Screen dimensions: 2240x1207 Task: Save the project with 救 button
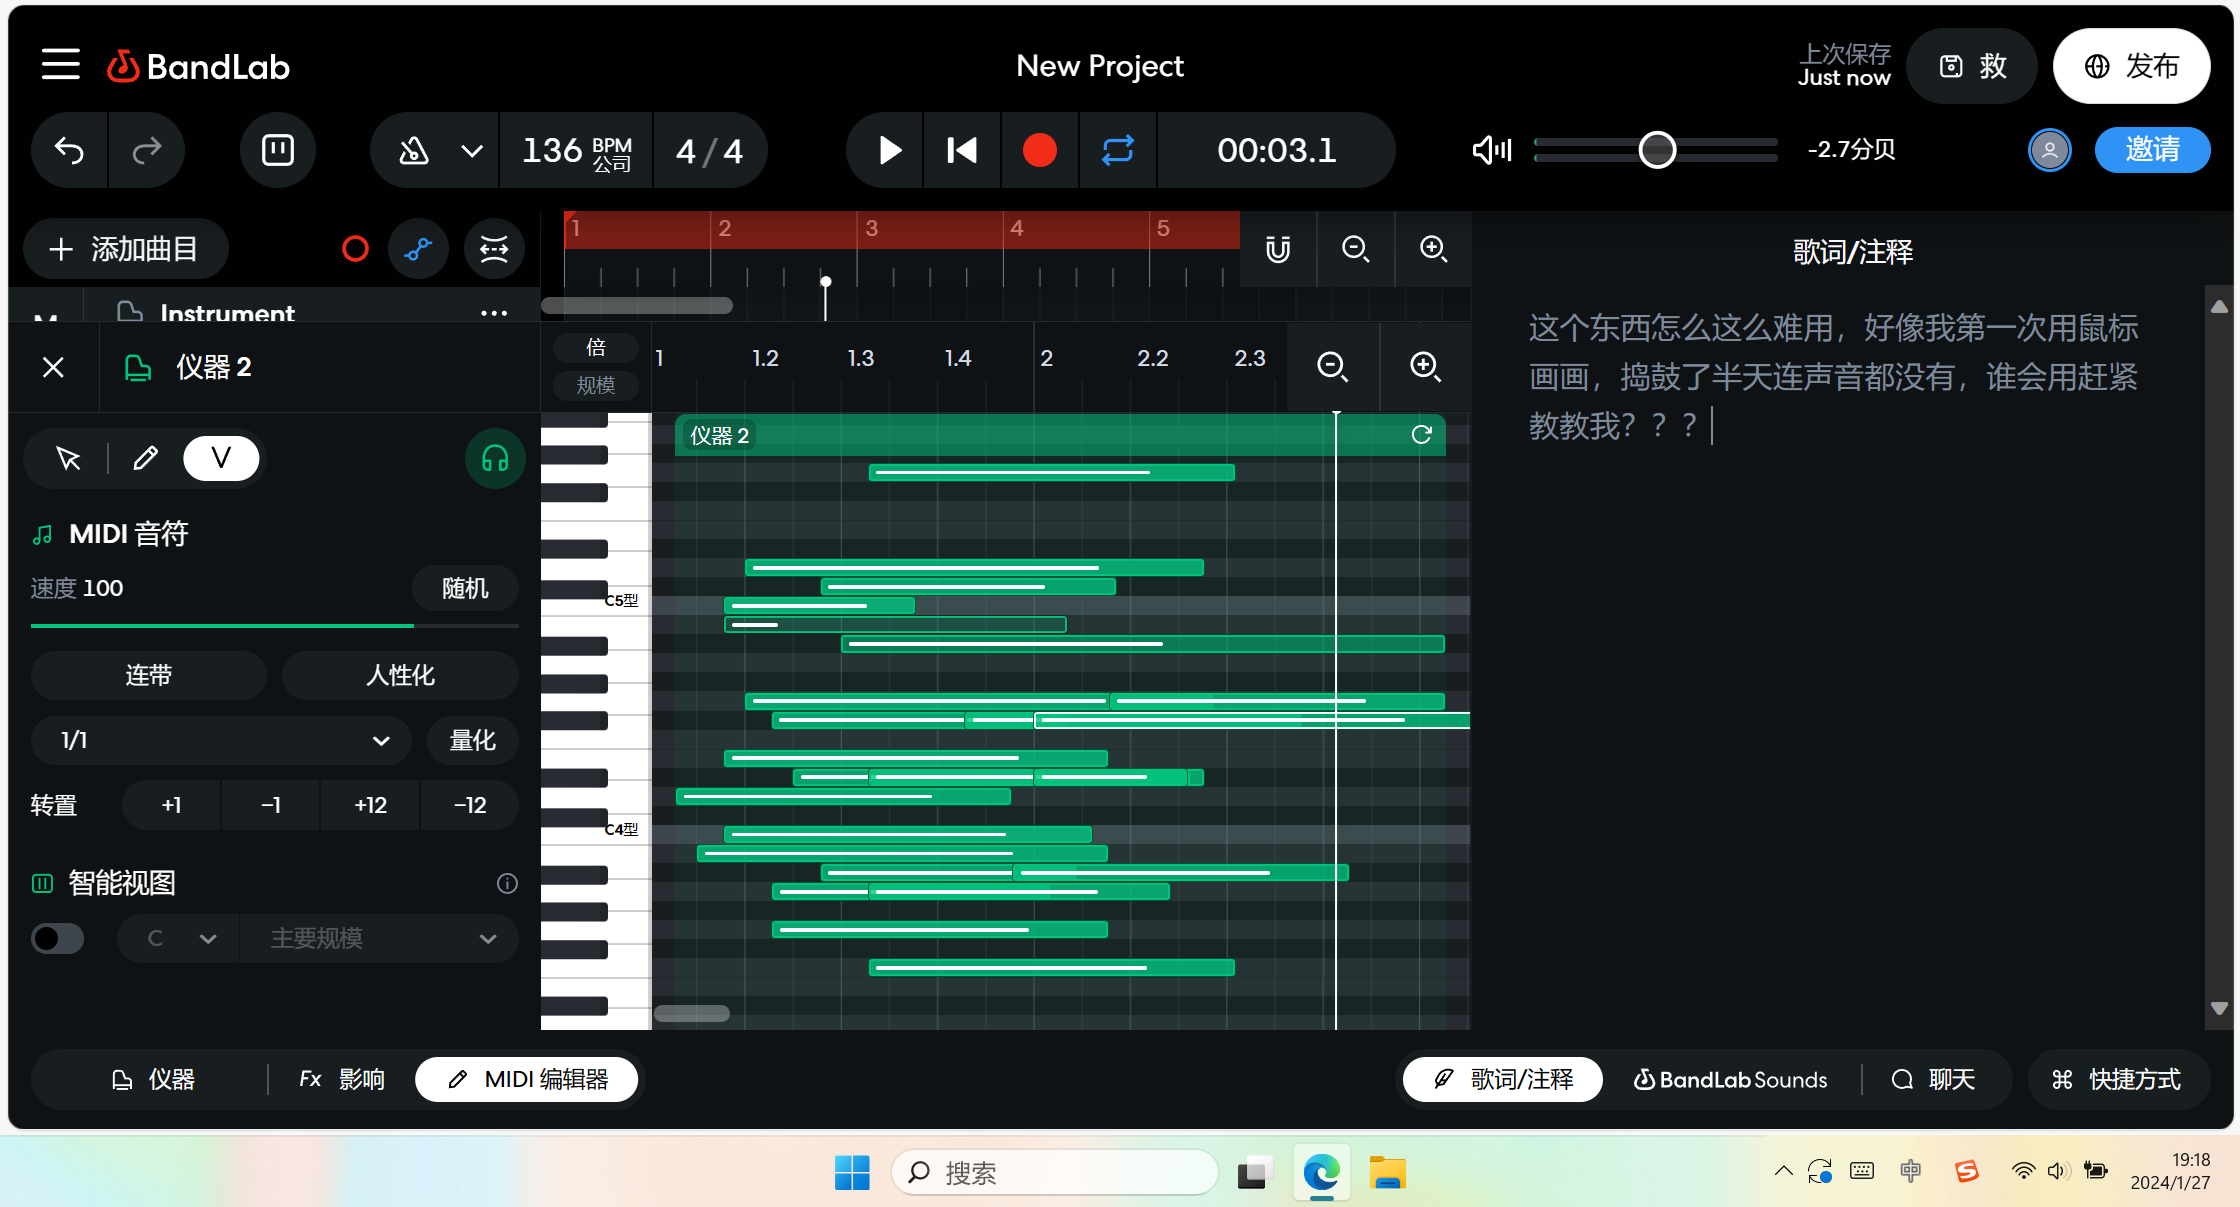(1972, 66)
